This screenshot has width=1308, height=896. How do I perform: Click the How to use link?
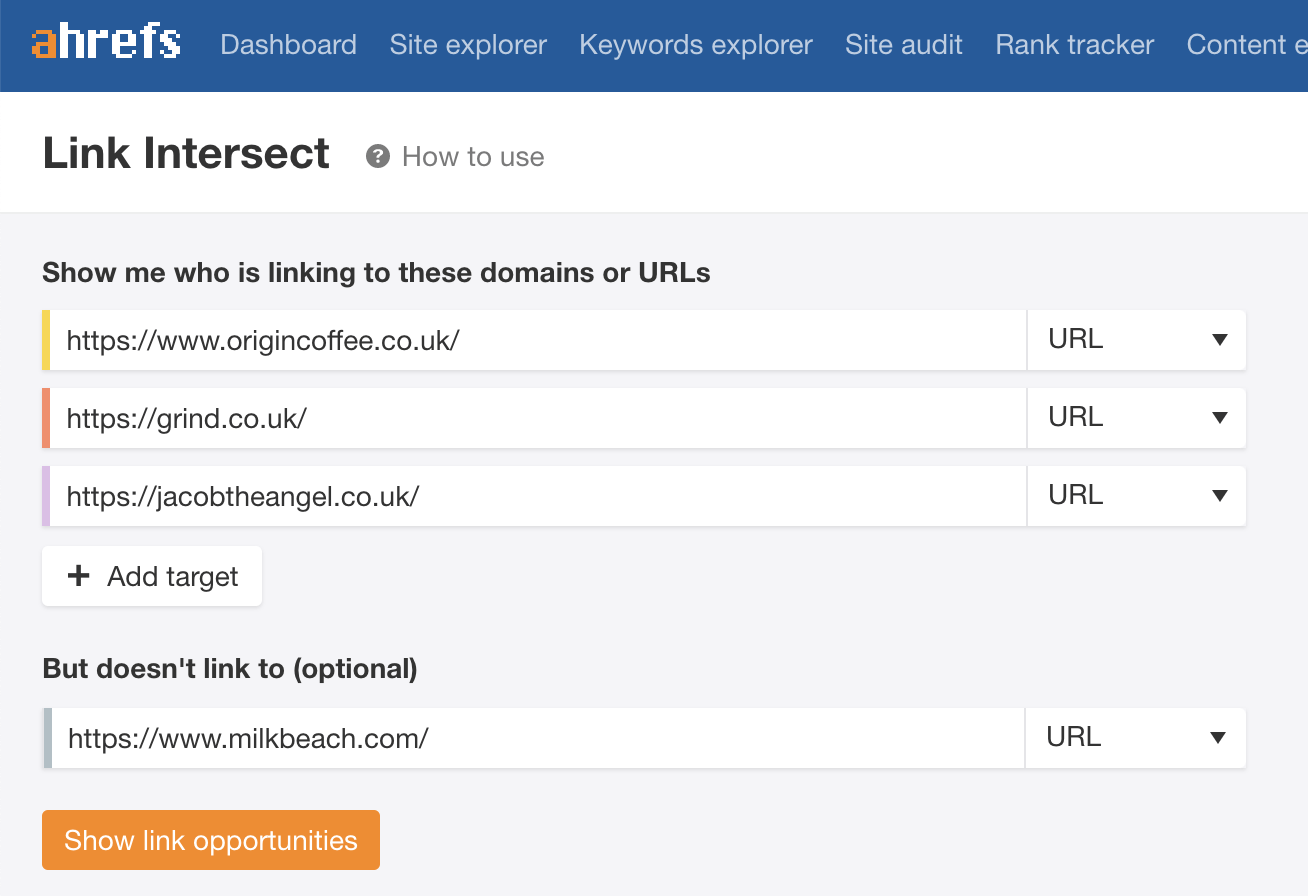coord(472,156)
